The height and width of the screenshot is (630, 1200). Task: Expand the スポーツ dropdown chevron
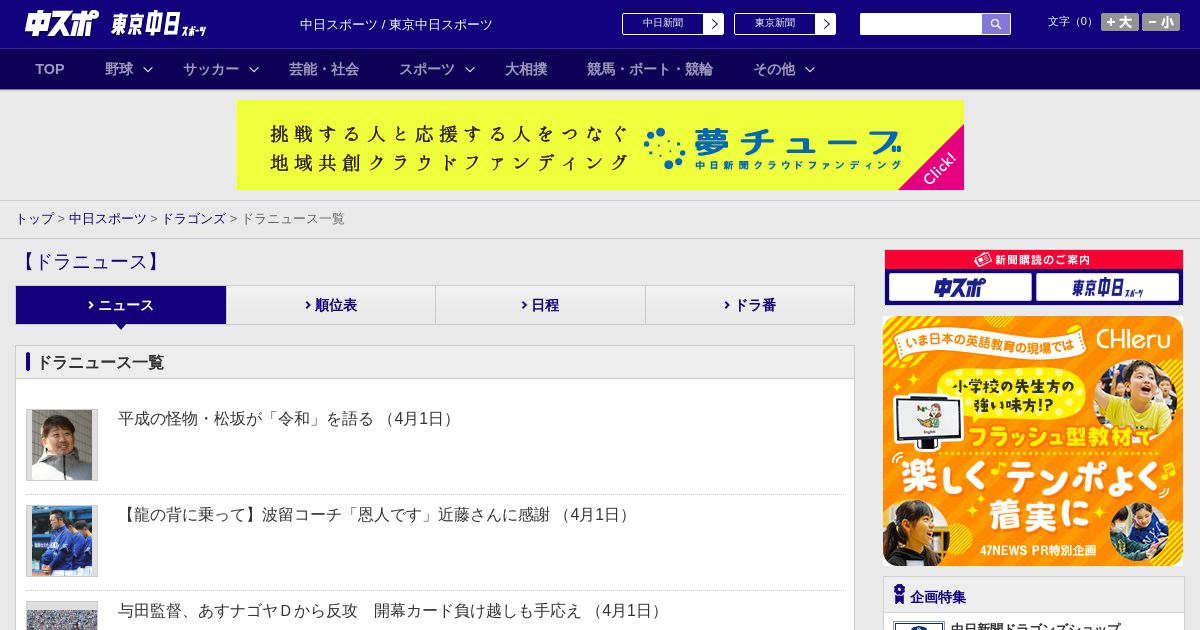point(470,69)
